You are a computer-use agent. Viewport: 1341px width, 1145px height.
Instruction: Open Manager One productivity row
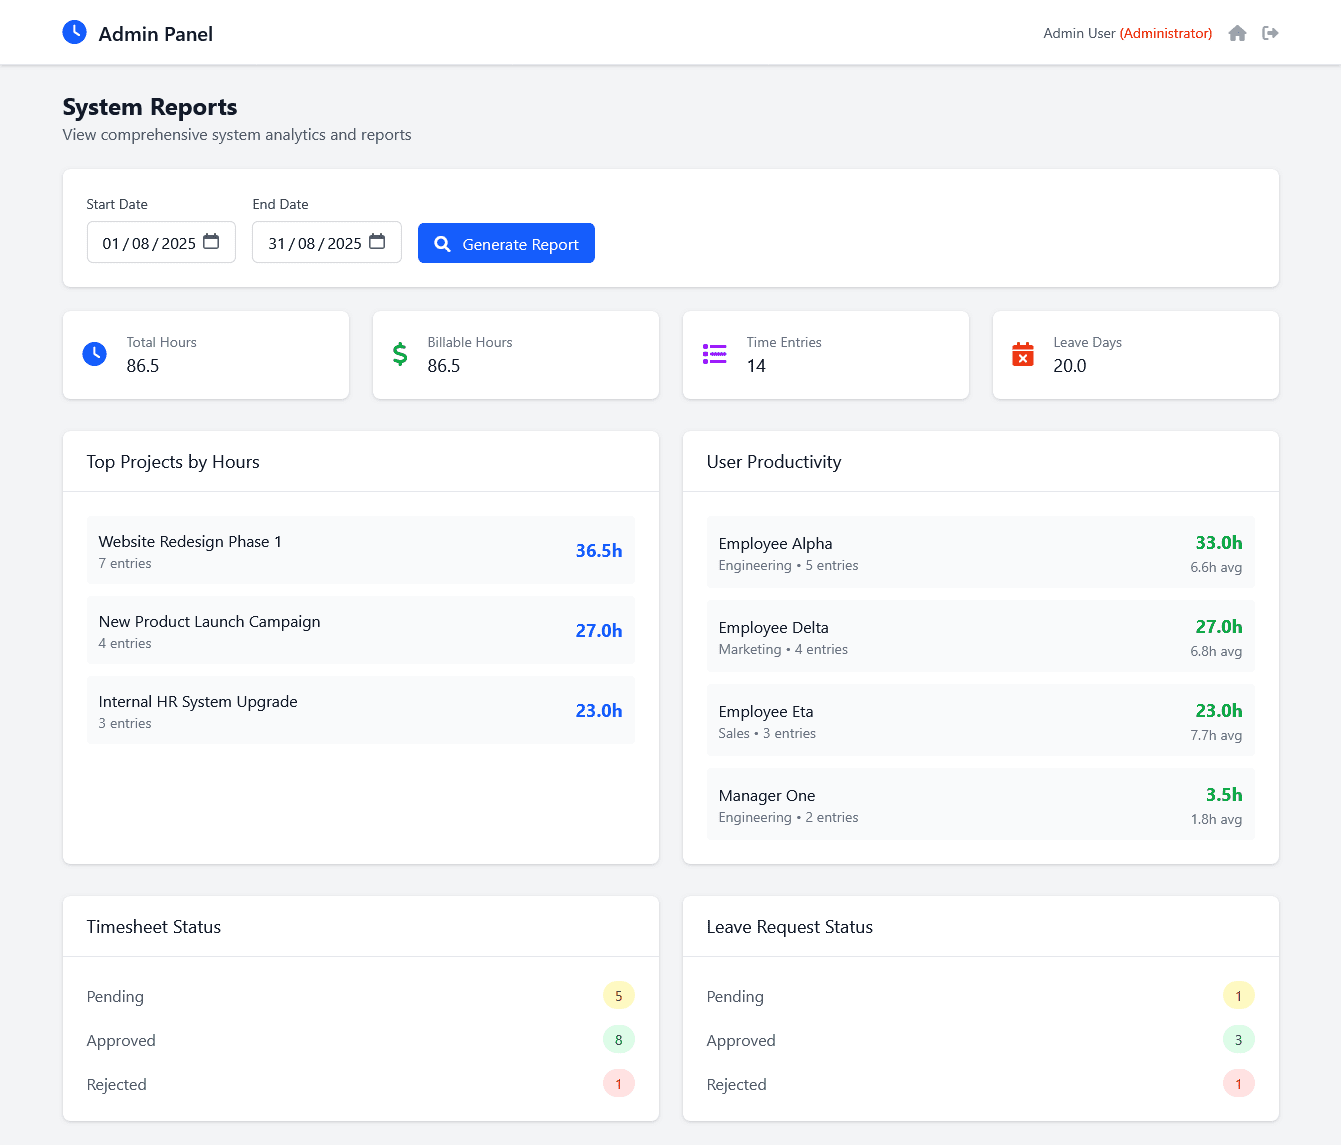tap(980, 806)
